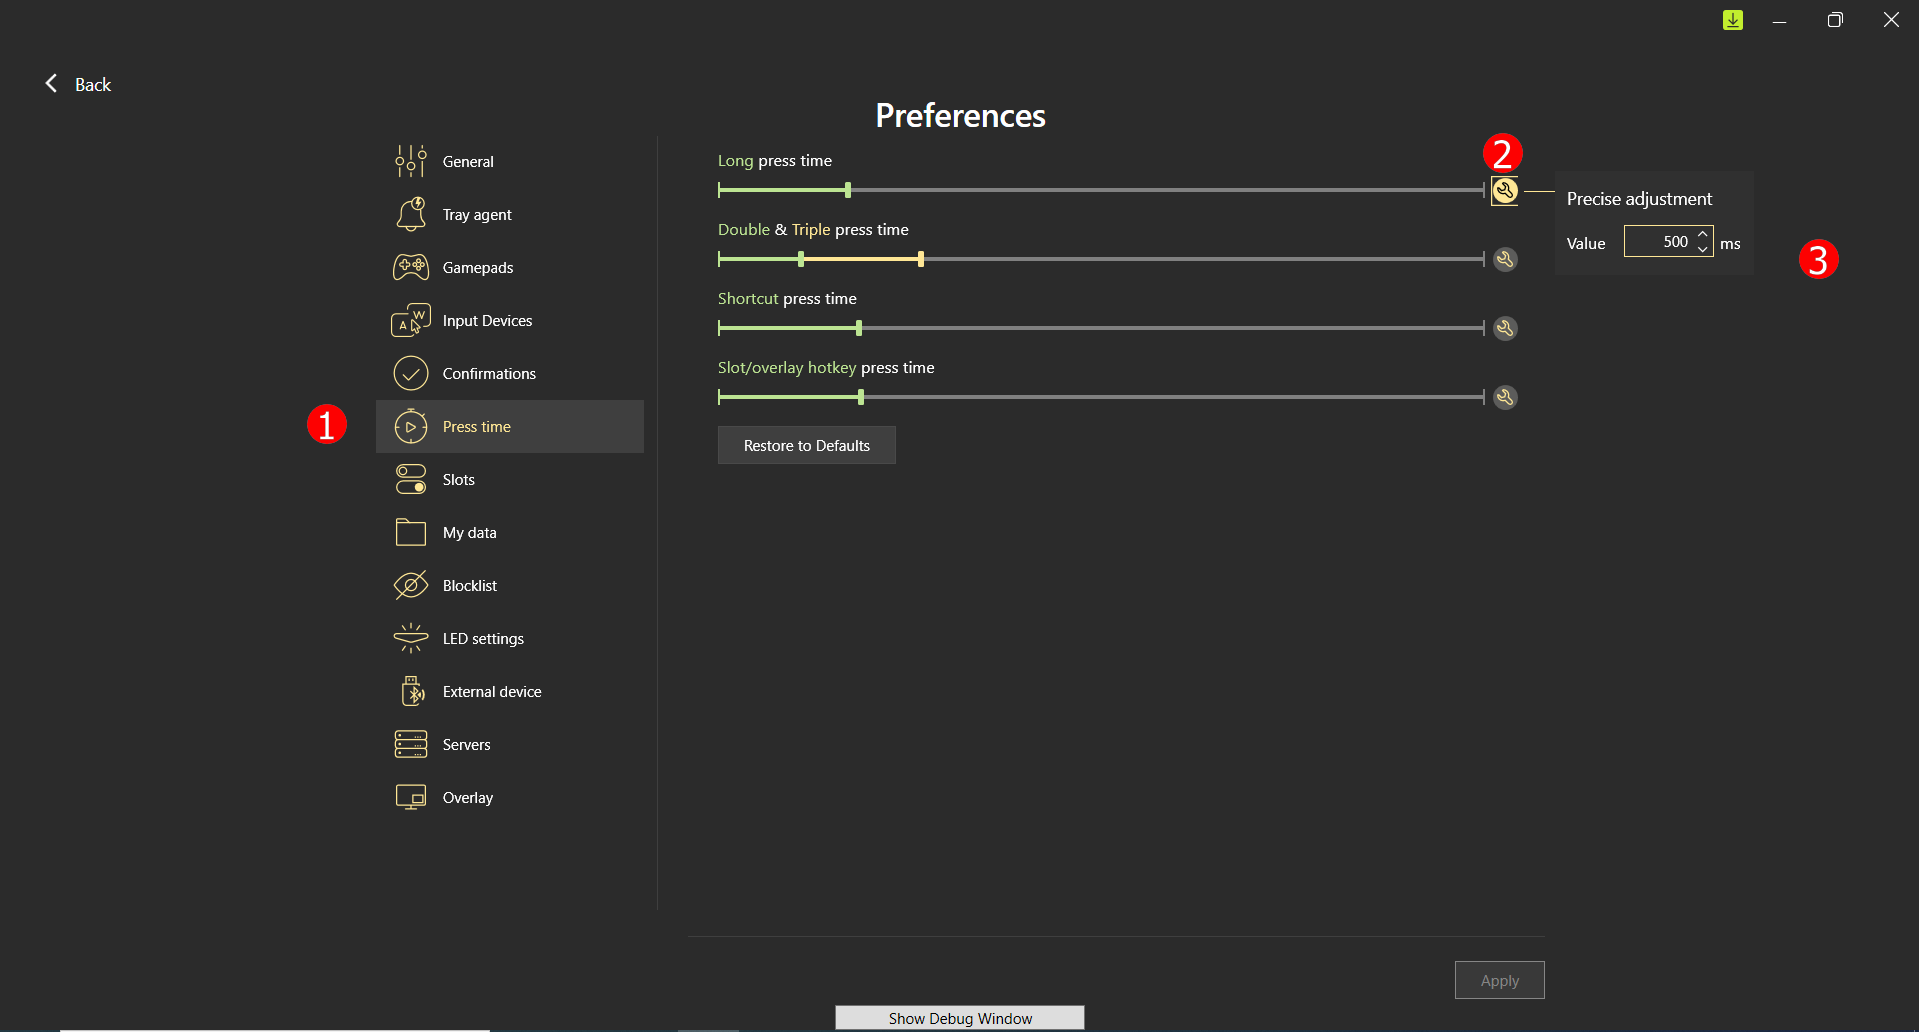The width and height of the screenshot is (1919, 1032).
Task: Open the Blocklist eye icon section
Action: [x=411, y=586]
